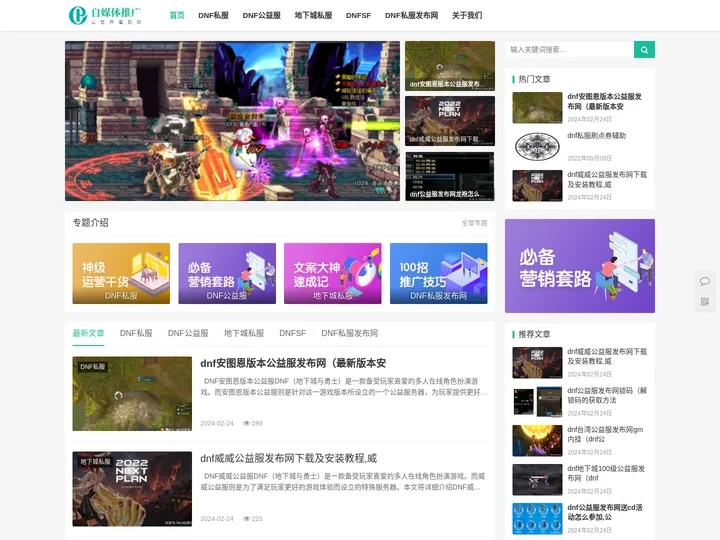Open article title dnf安图恩版本公益服发布网（最新版本安
This screenshot has width=720, height=540.
pos(293,363)
